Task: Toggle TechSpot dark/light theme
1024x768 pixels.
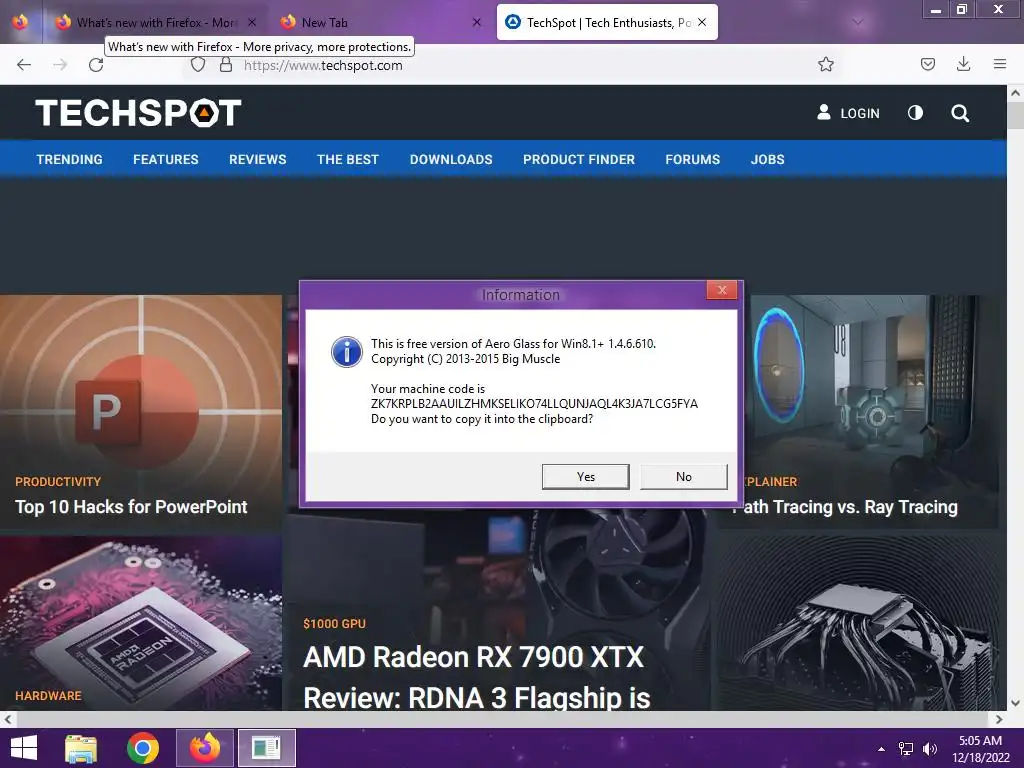Action: point(915,113)
